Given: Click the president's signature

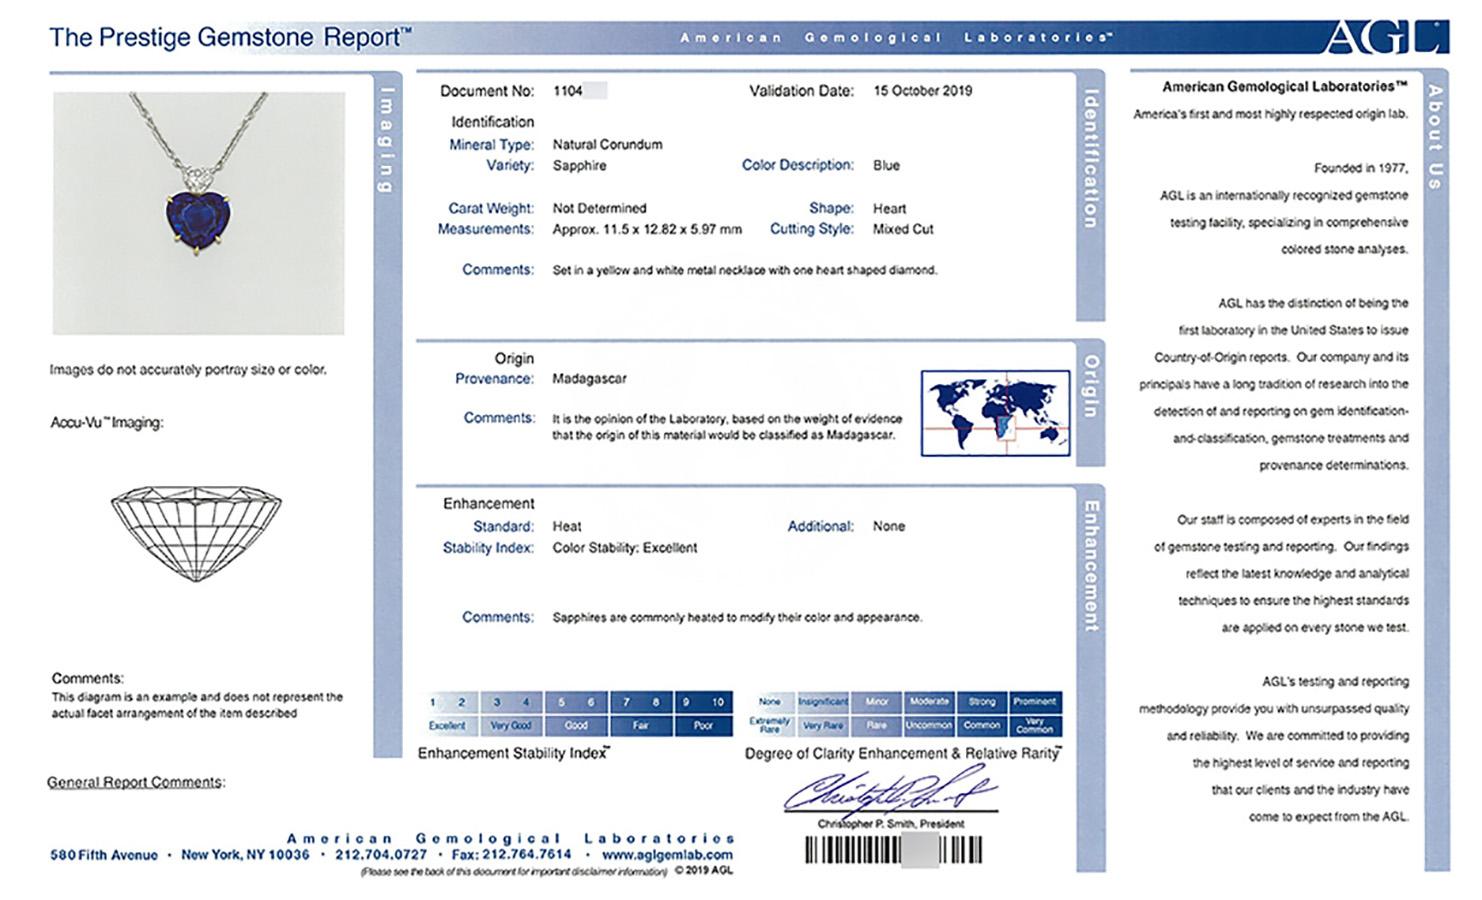Looking at the screenshot, I should click(889, 789).
